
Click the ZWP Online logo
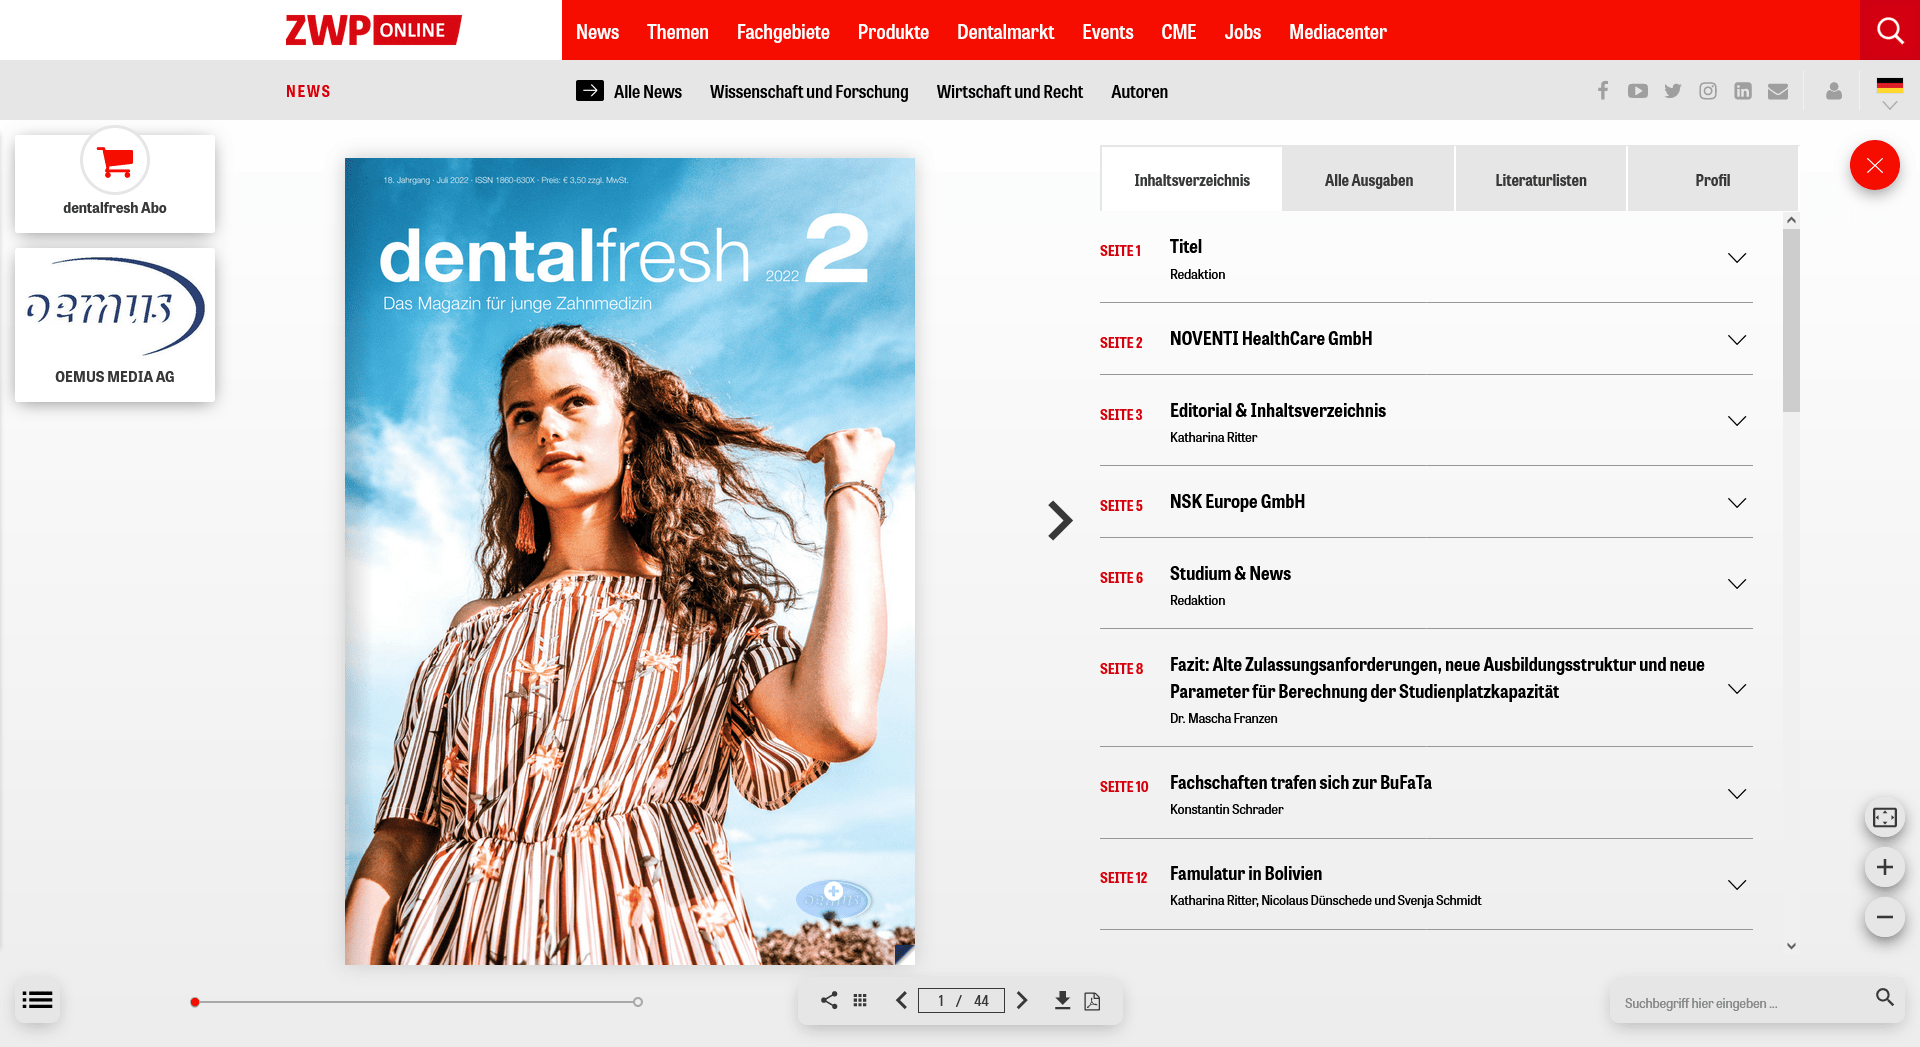click(x=373, y=30)
